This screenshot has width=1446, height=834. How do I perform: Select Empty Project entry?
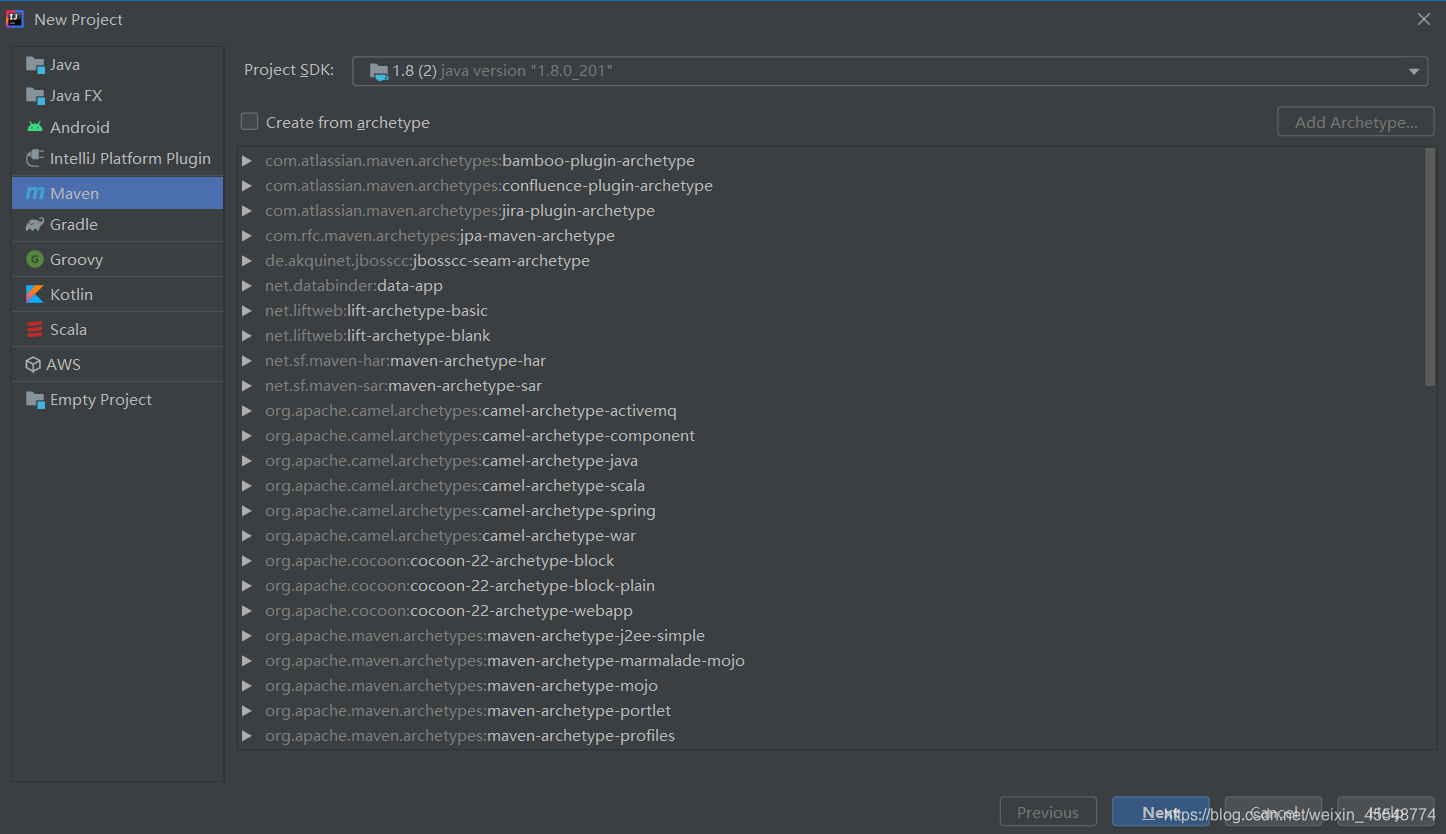pyautogui.click(x=118, y=400)
